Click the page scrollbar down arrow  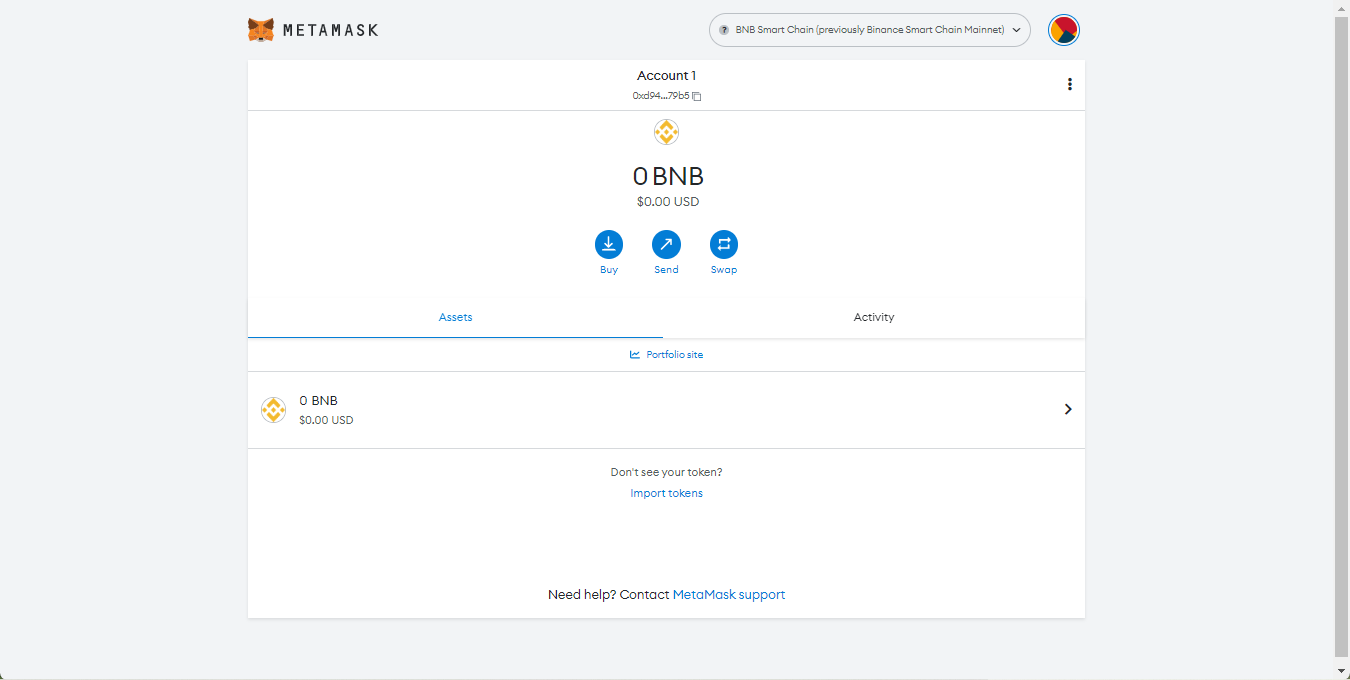click(x=1342, y=670)
